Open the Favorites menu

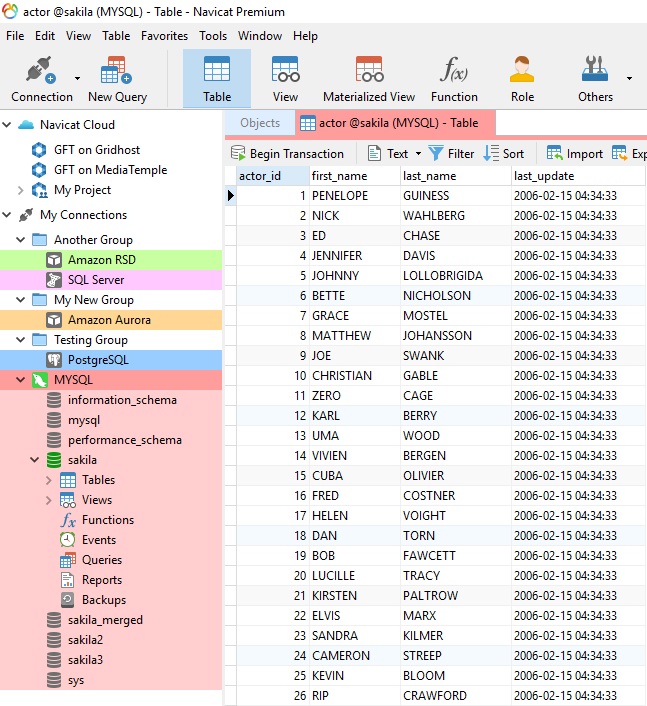[x=164, y=36]
